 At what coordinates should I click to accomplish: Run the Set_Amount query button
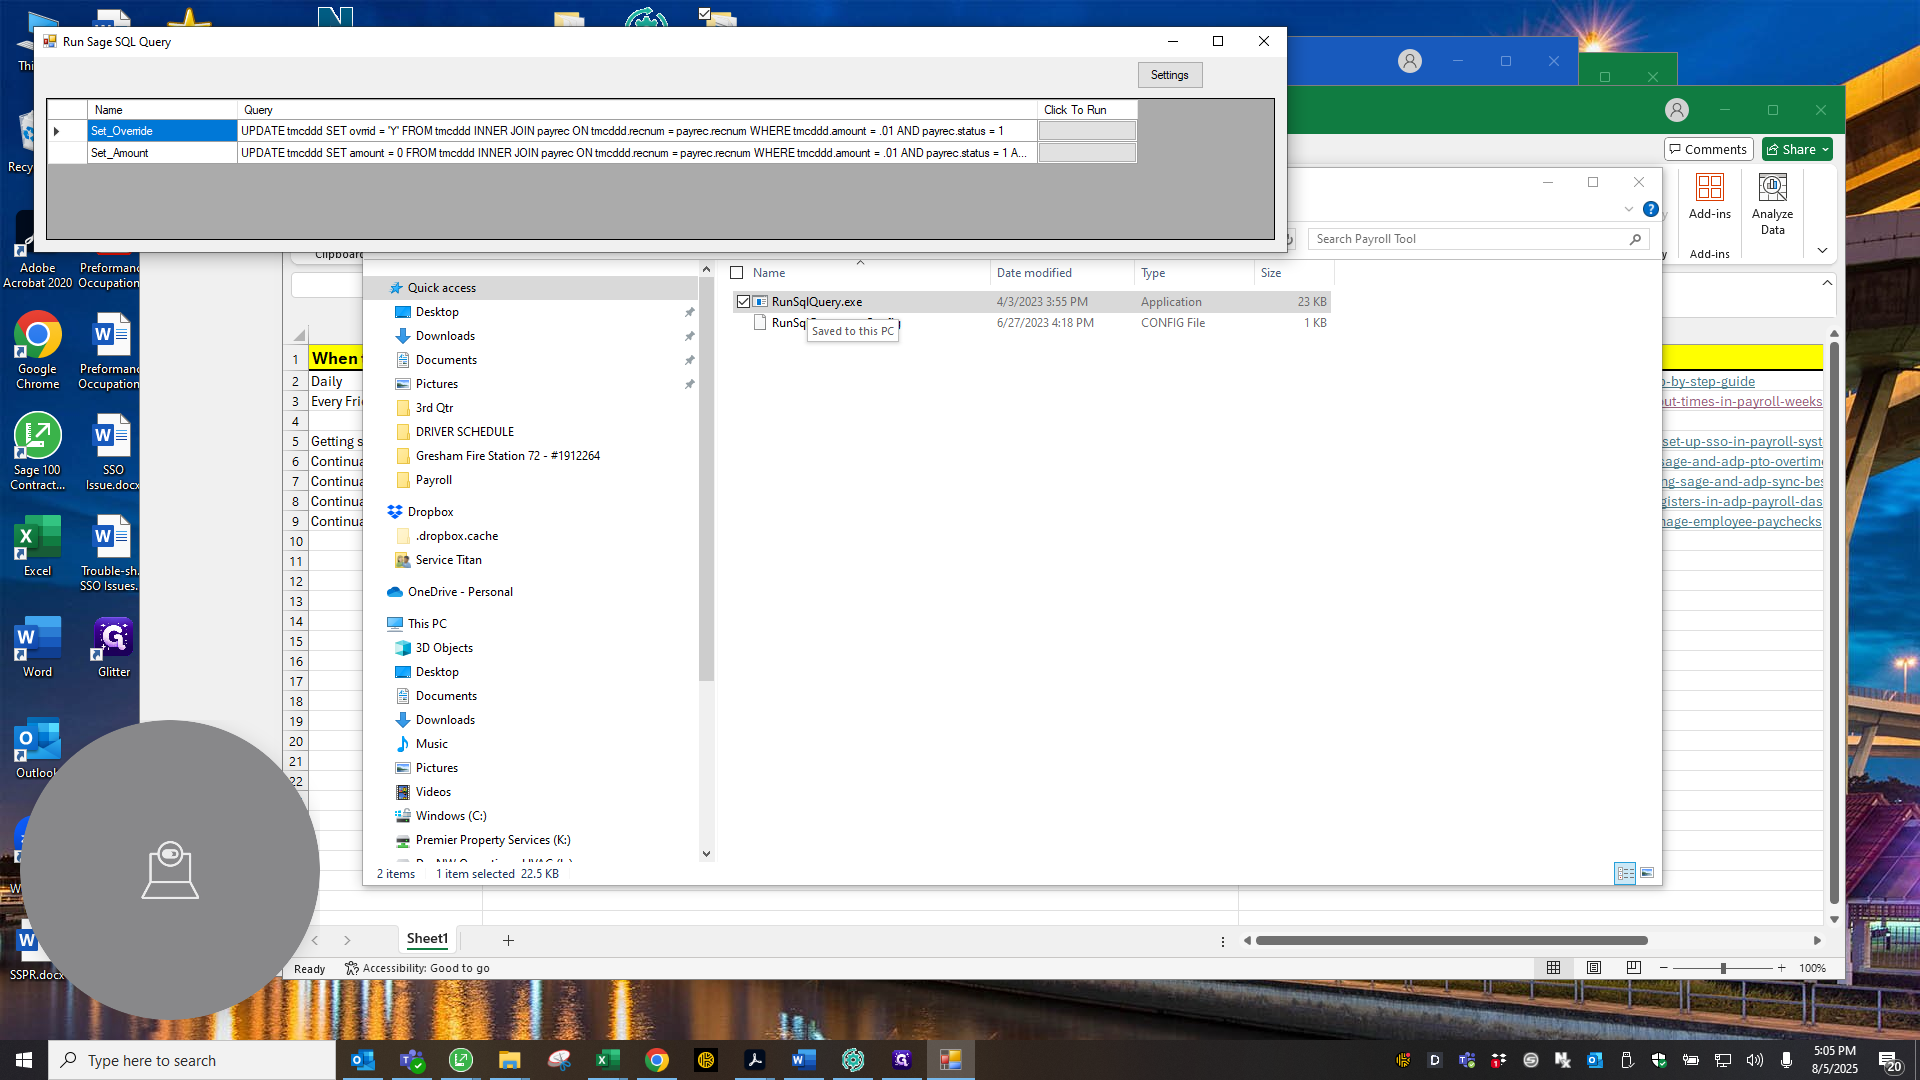tap(1087, 153)
